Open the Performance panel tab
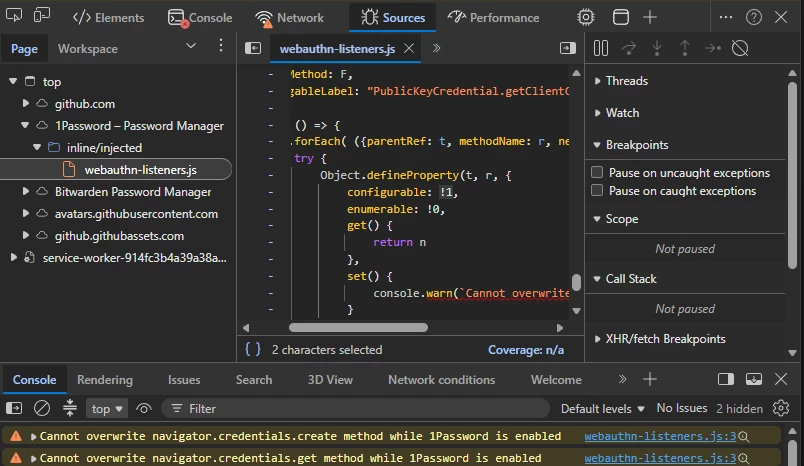Screen dimensions: 804x466 [493, 17]
